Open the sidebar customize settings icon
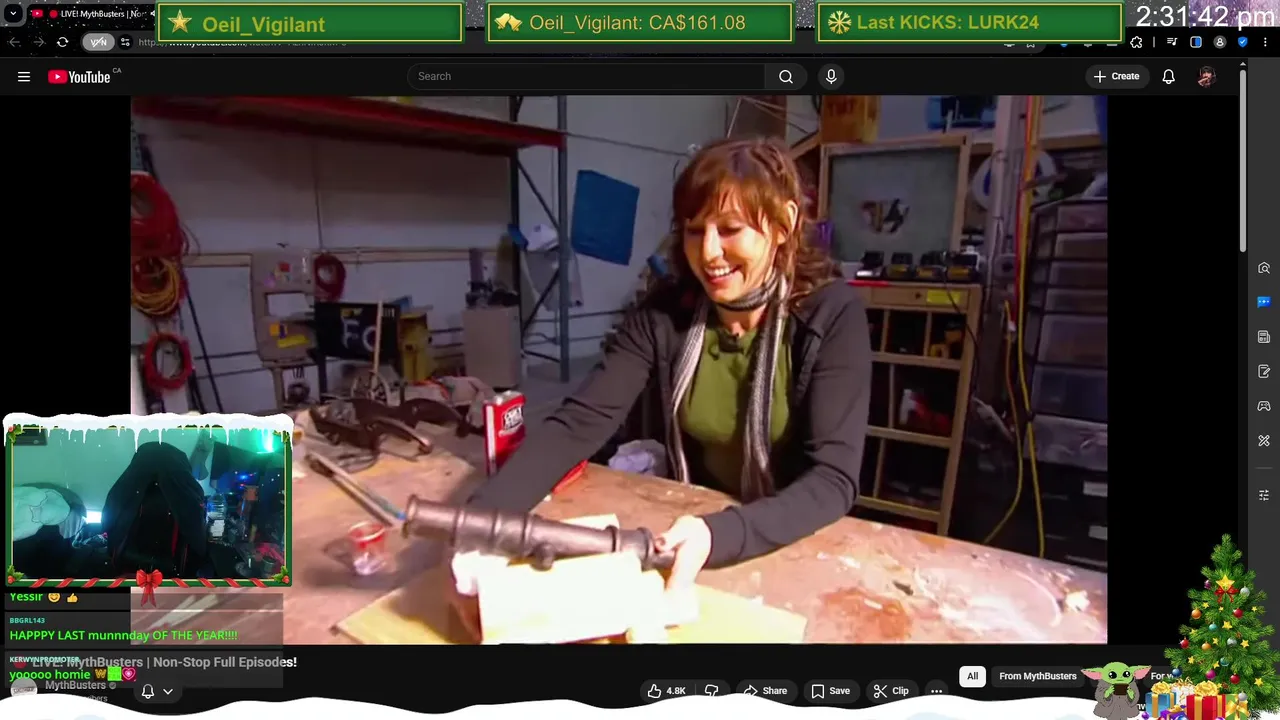1280x720 pixels. (1264, 496)
